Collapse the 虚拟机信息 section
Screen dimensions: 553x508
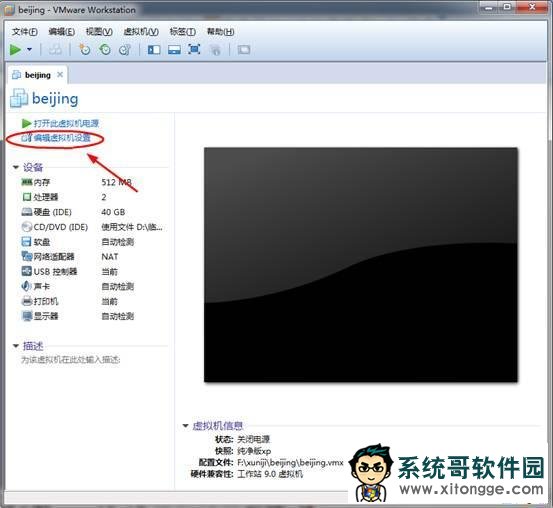[x=186, y=426]
